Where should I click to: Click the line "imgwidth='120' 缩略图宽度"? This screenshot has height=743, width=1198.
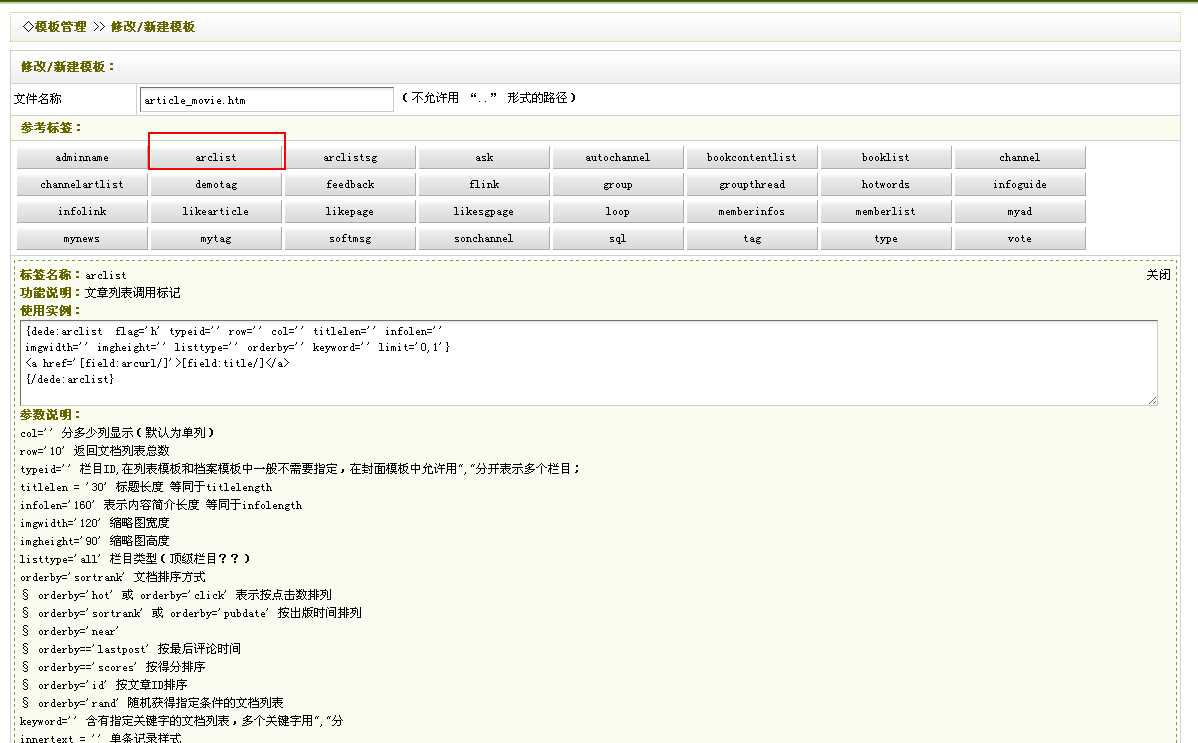[95, 523]
